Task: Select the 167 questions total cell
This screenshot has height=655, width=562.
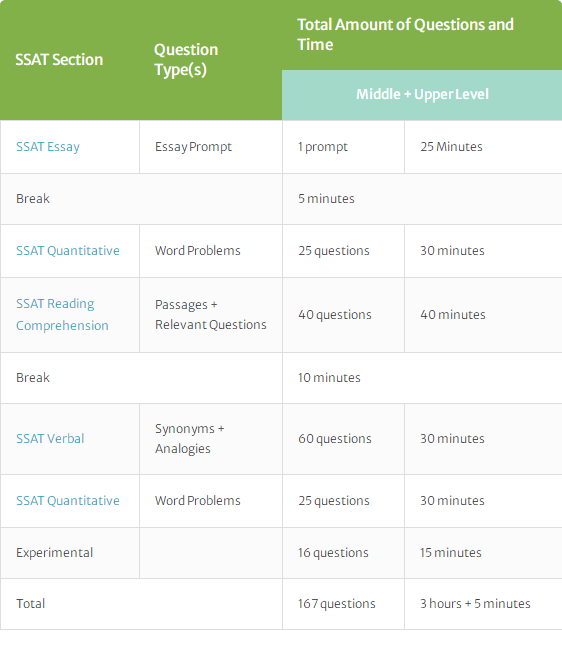Action: (343, 604)
